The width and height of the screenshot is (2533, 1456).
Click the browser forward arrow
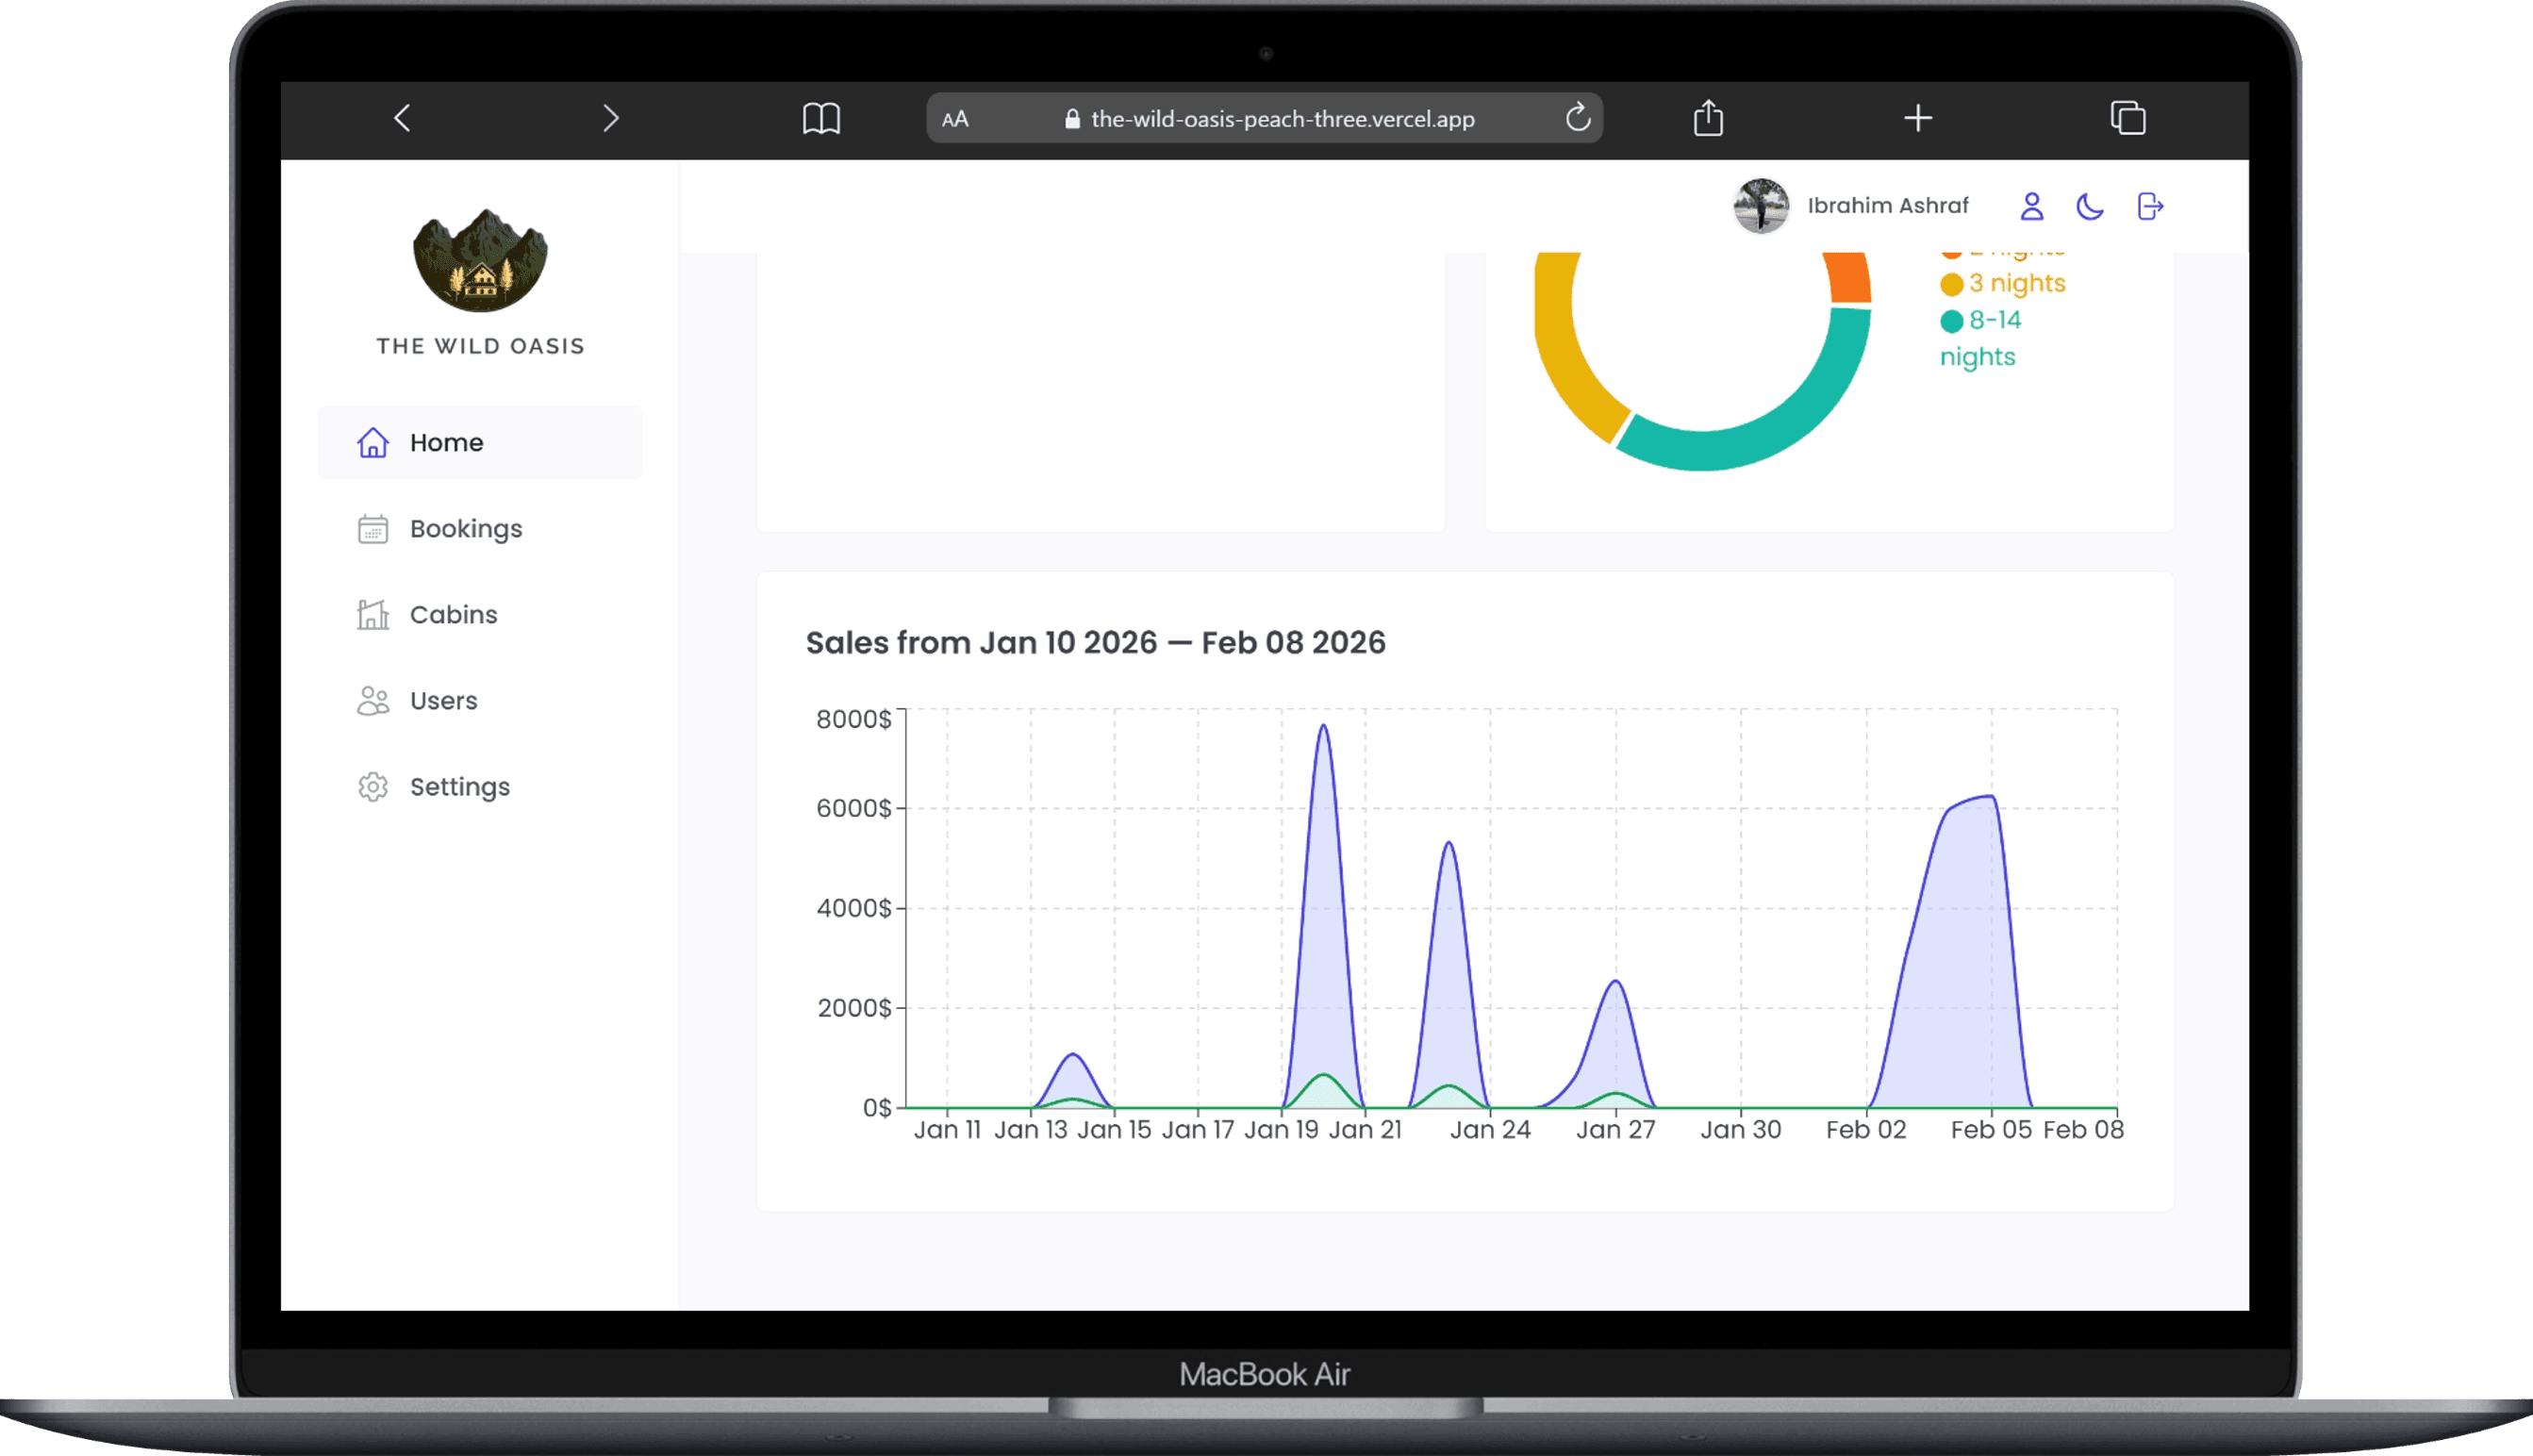611,118
